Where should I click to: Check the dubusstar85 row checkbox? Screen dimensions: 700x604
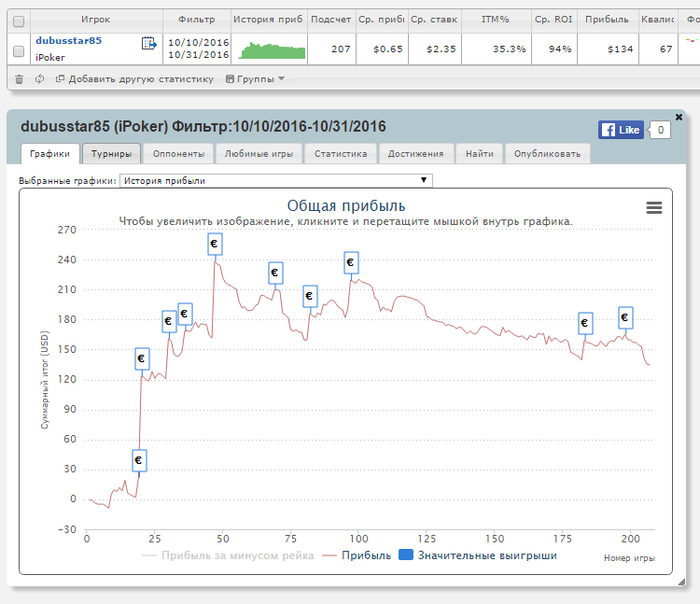(x=19, y=51)
